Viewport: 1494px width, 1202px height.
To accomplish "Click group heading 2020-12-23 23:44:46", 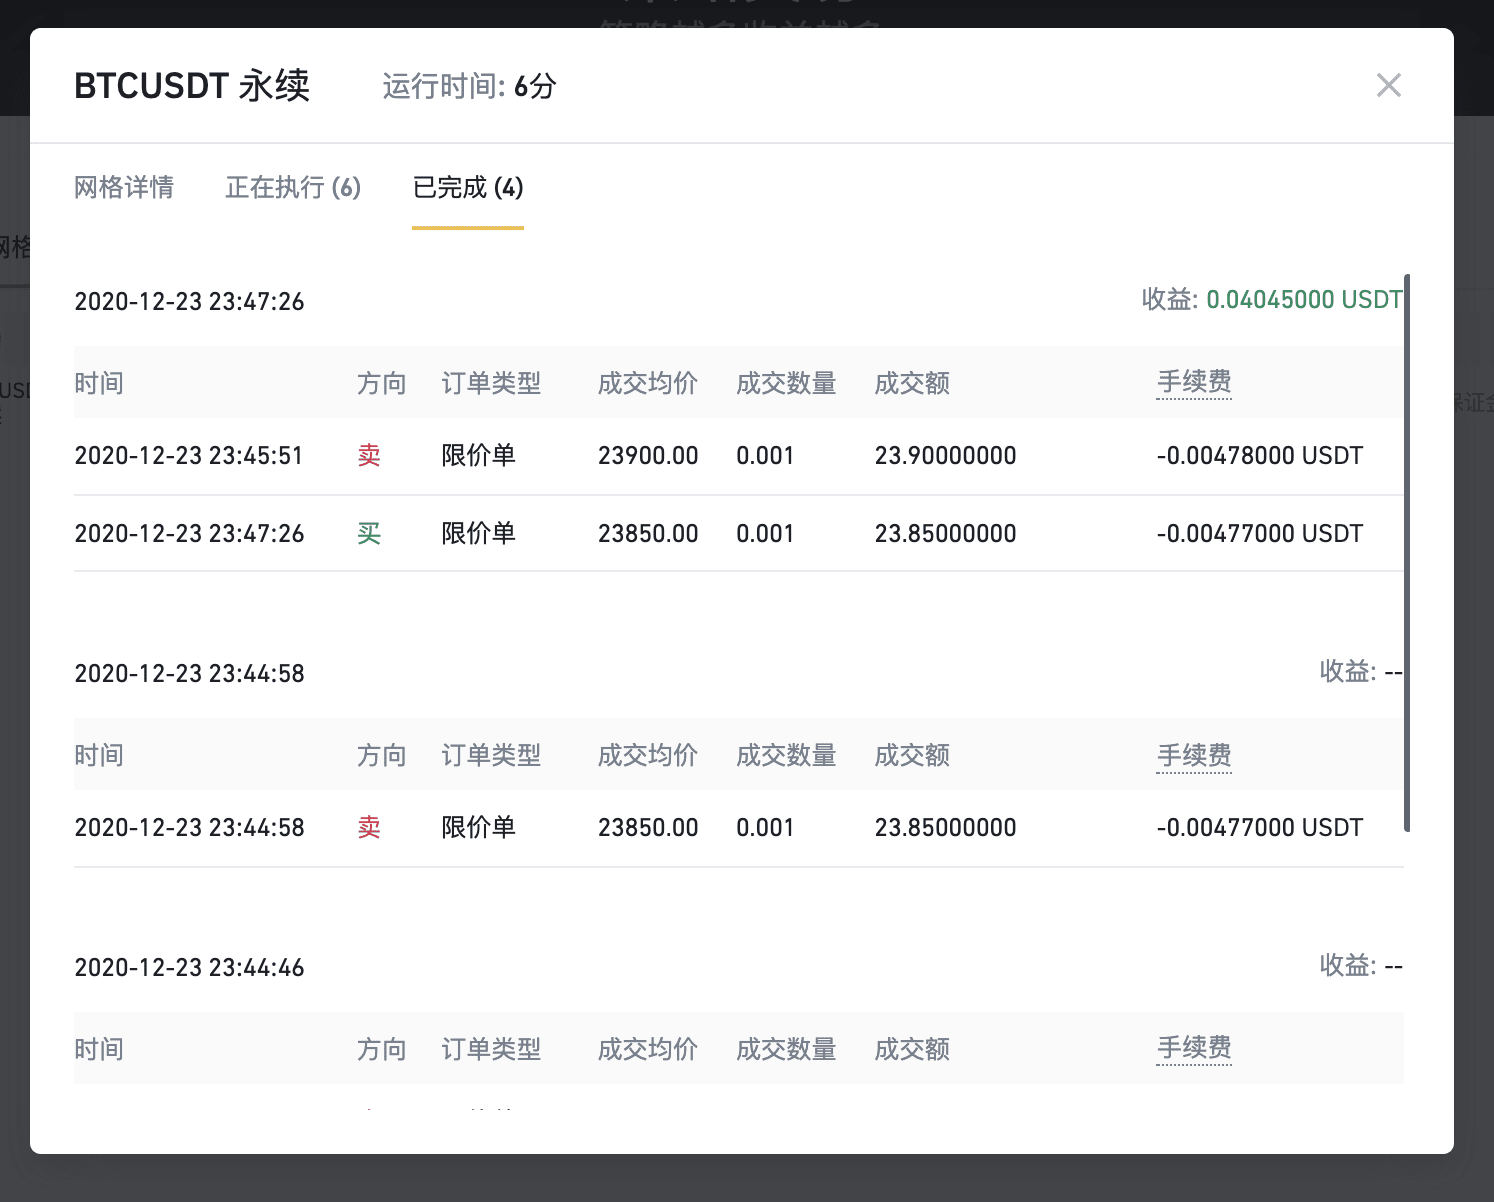I will click(189, 967).
